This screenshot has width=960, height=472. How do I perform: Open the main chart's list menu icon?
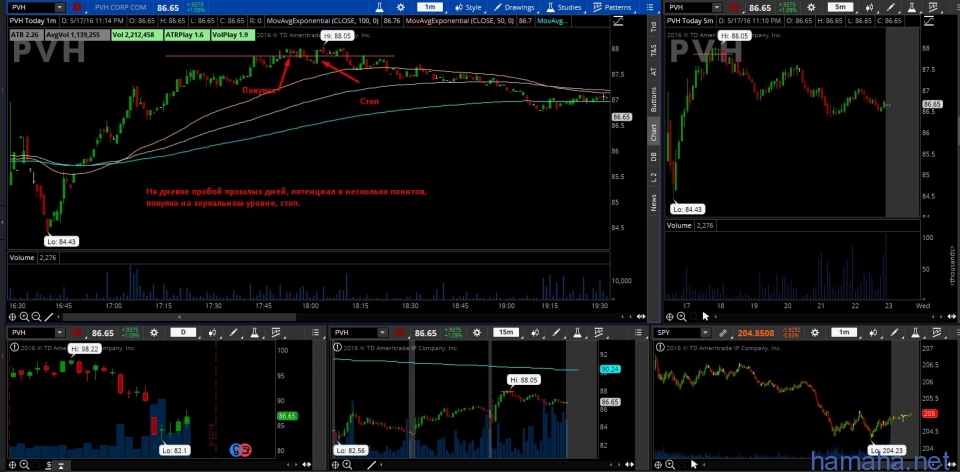(x=650, y=7)
